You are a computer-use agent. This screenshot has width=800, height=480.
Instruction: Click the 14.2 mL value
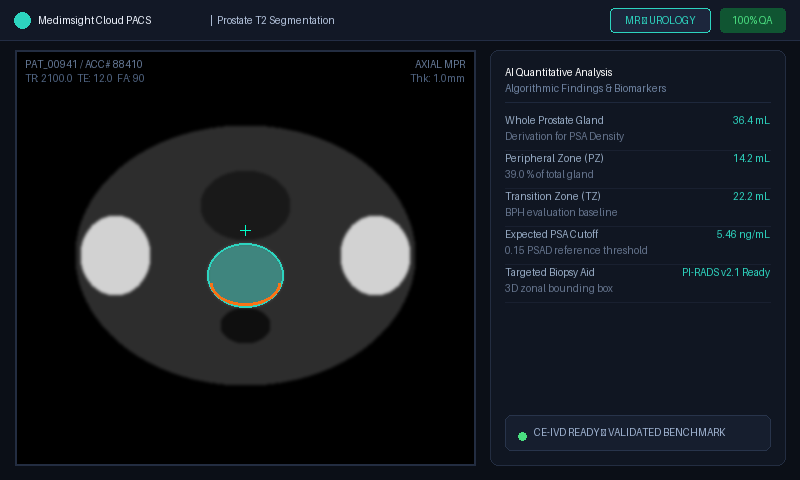coord(752,158)
